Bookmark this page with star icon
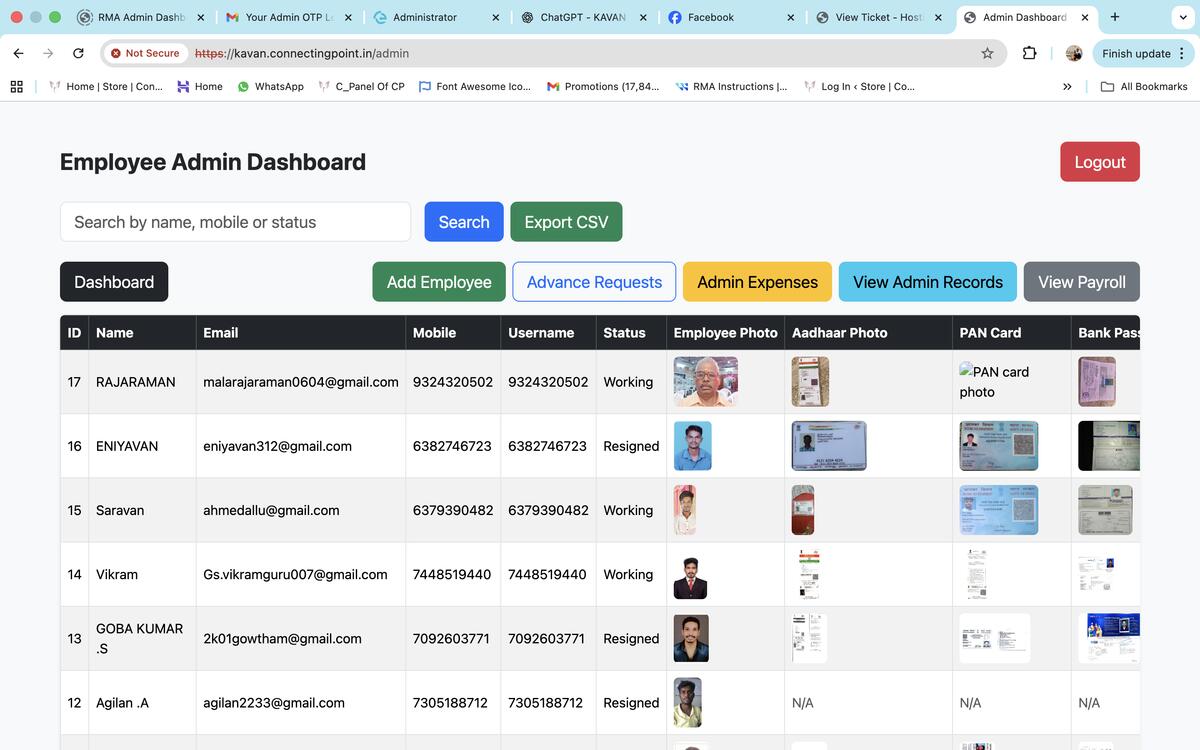The width and height of the screenshot is (1200, 750). pos(987,53)
